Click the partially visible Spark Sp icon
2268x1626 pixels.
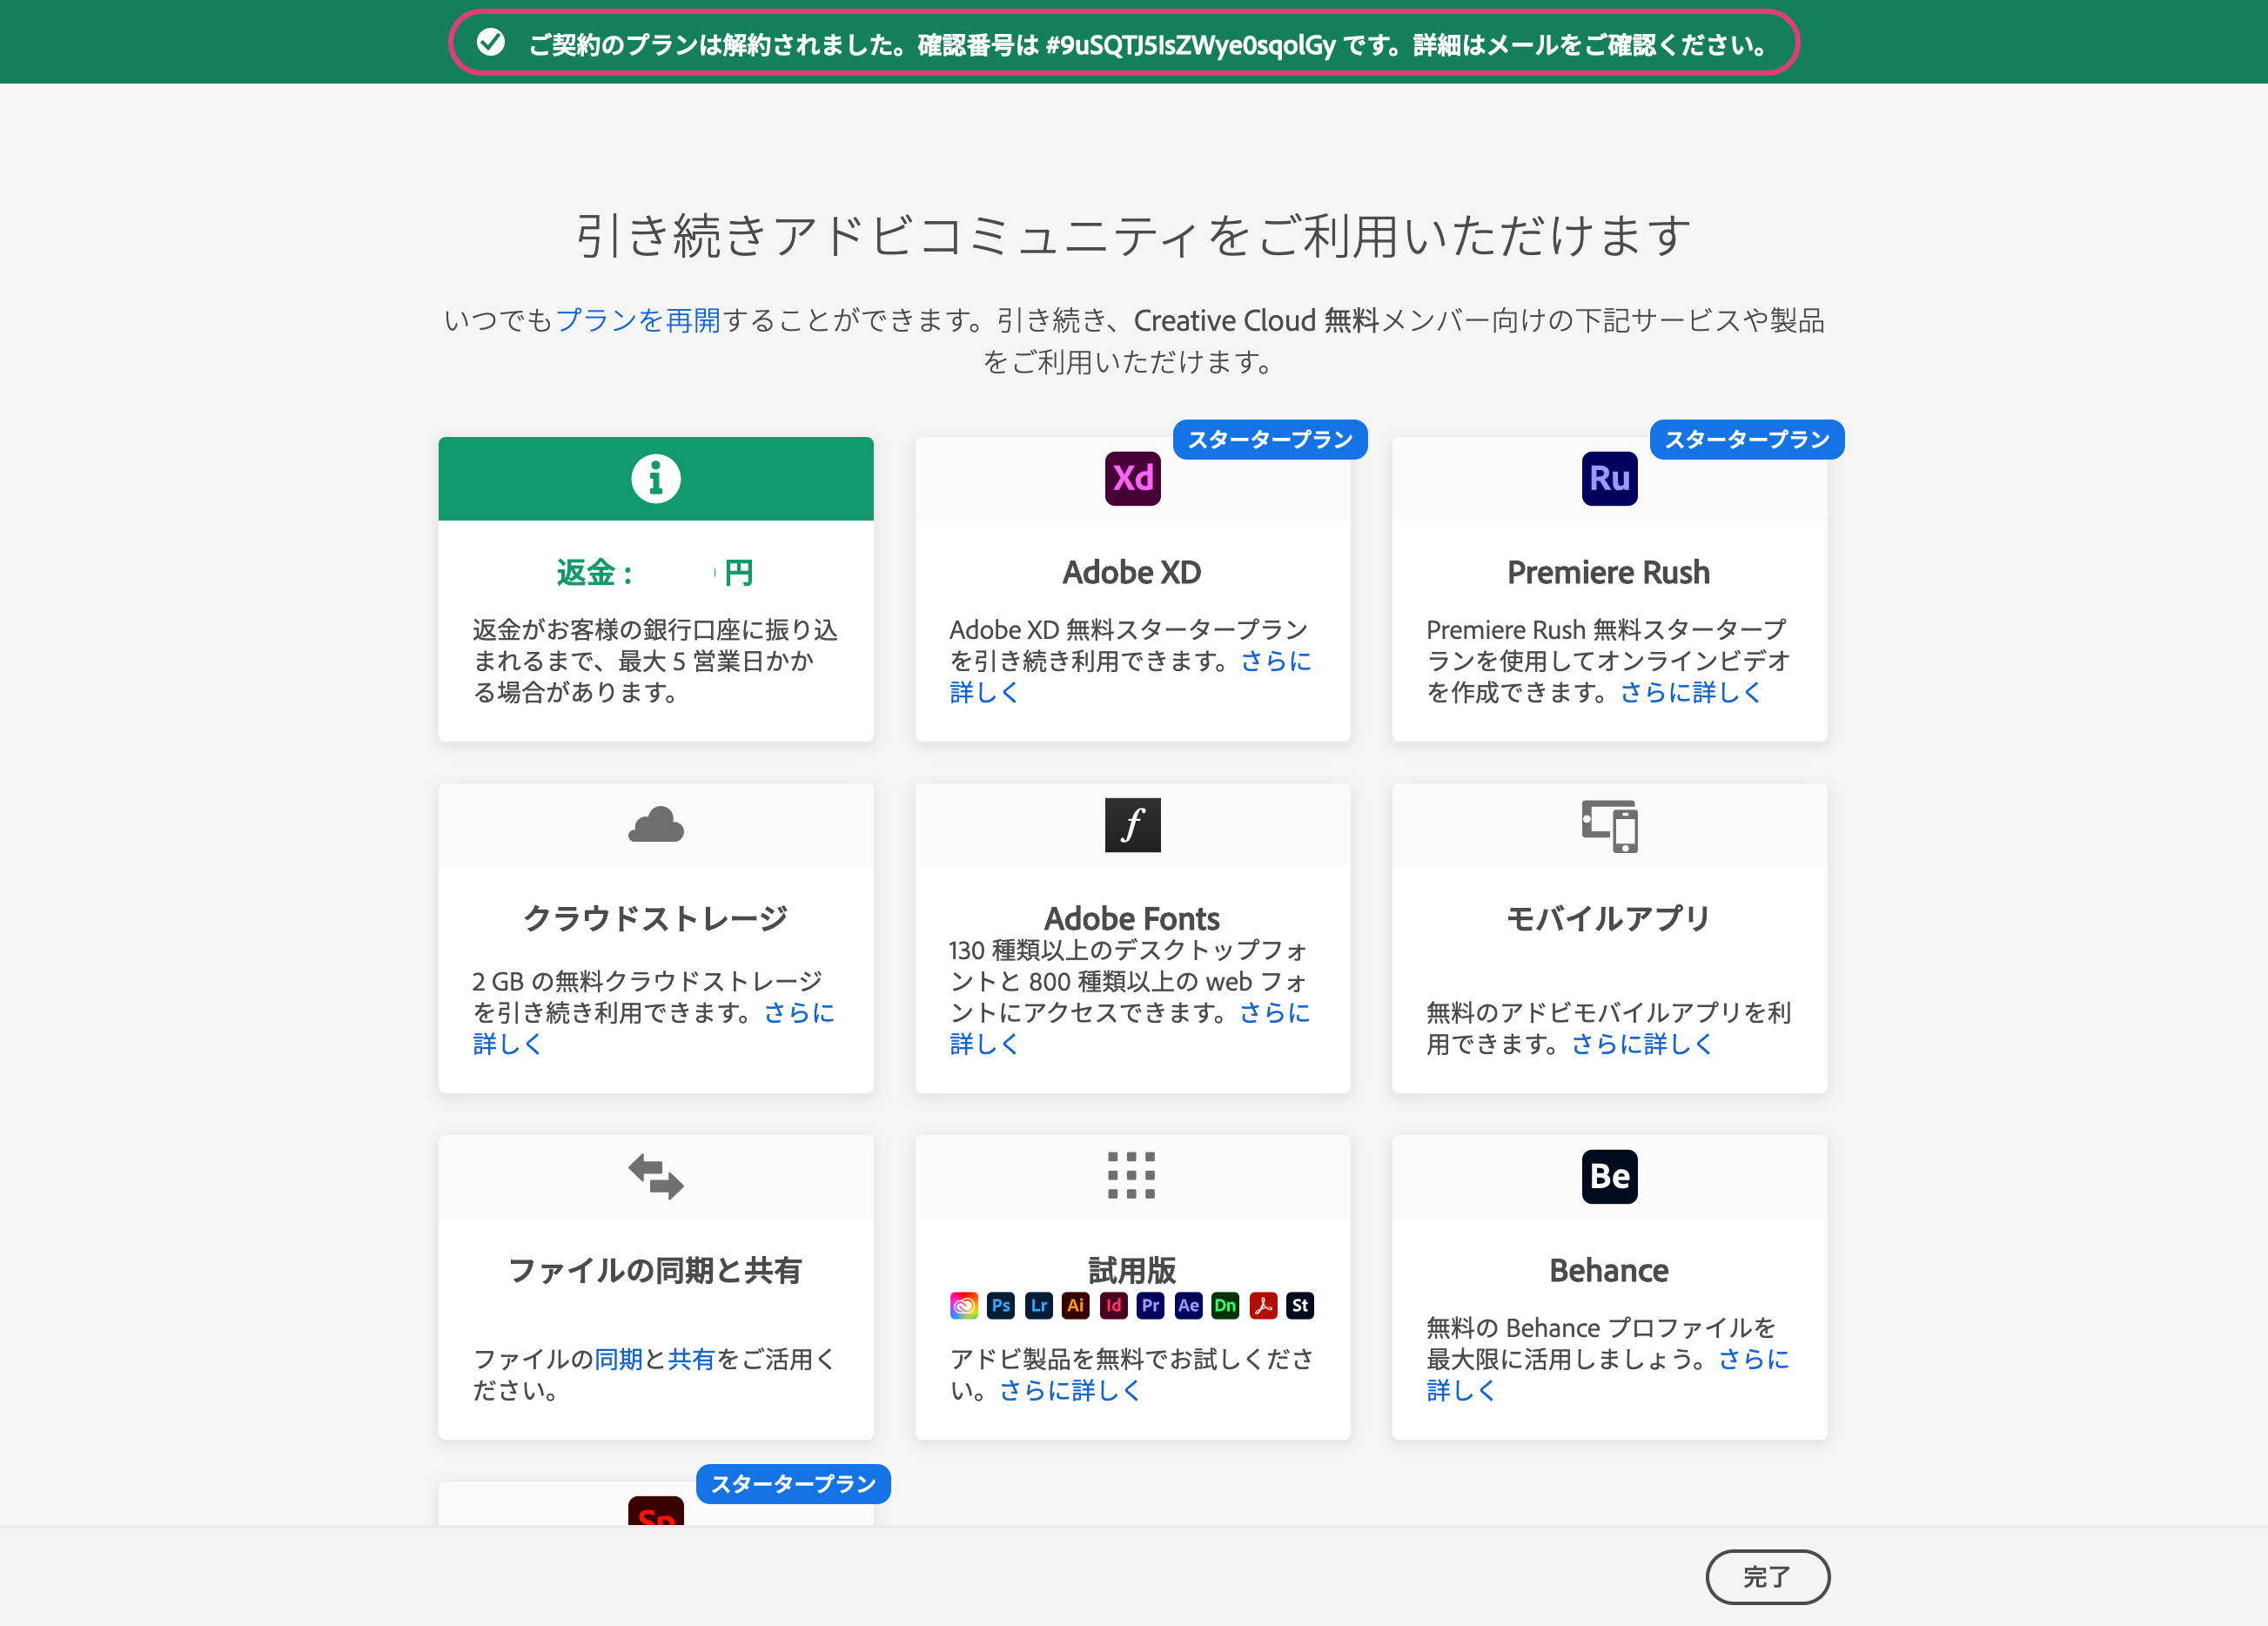point(656,1511)
